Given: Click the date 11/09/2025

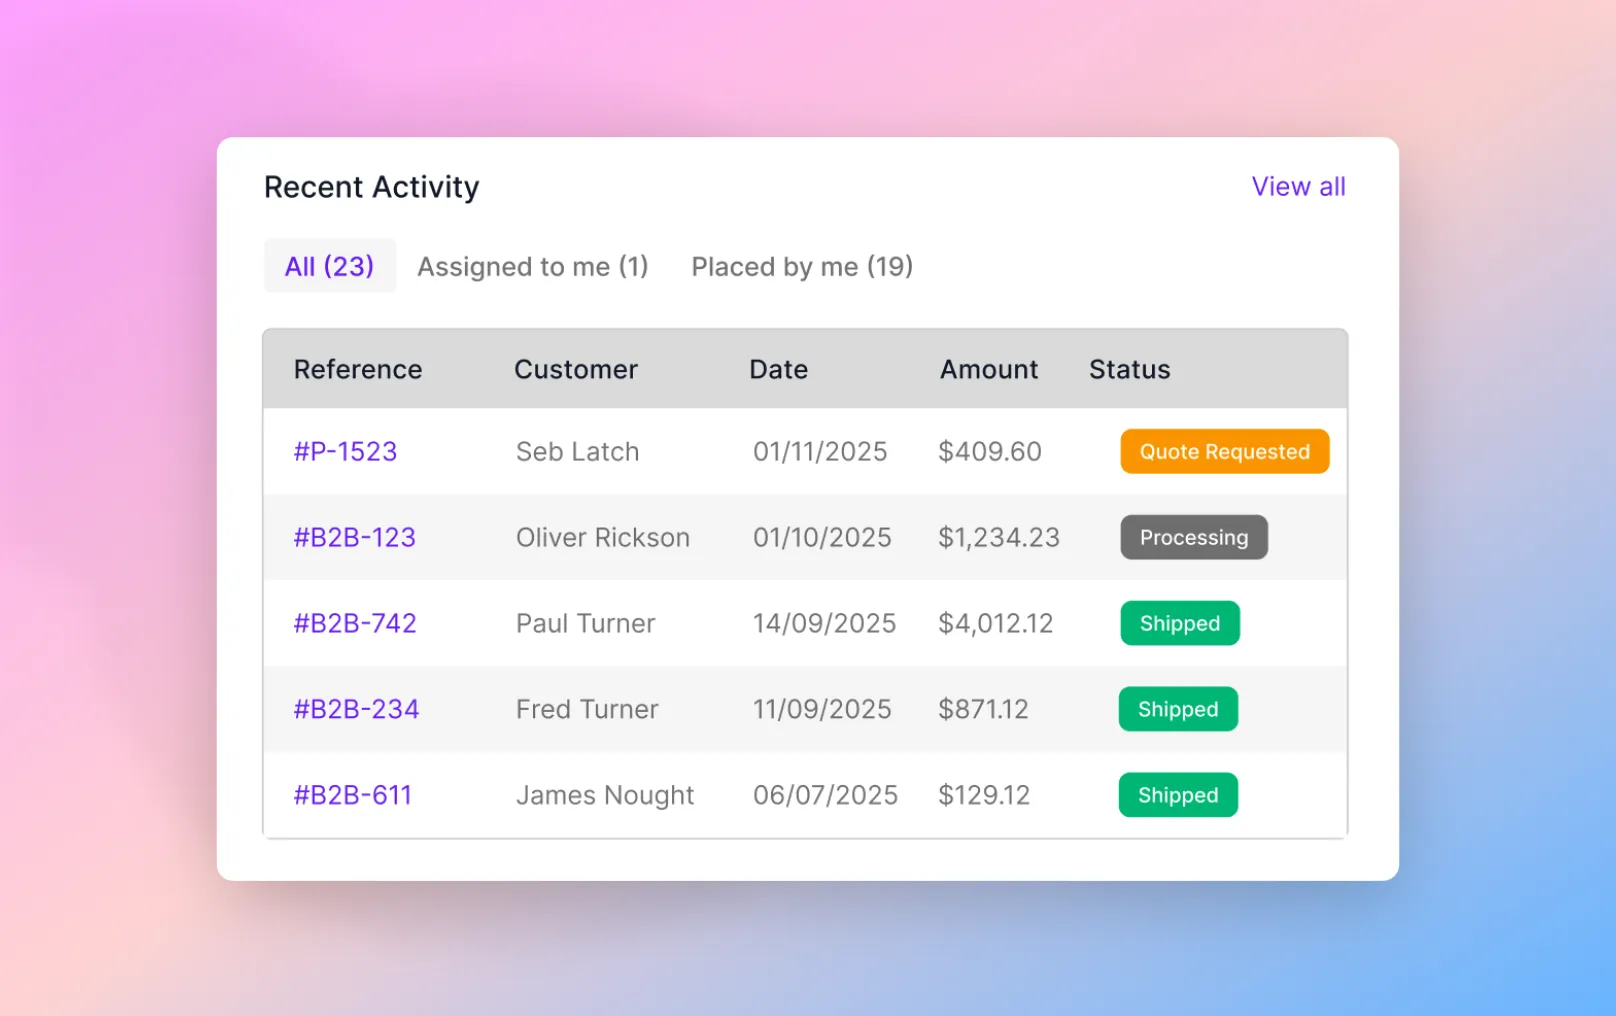Looking at the screenshot, I should 822,710.
